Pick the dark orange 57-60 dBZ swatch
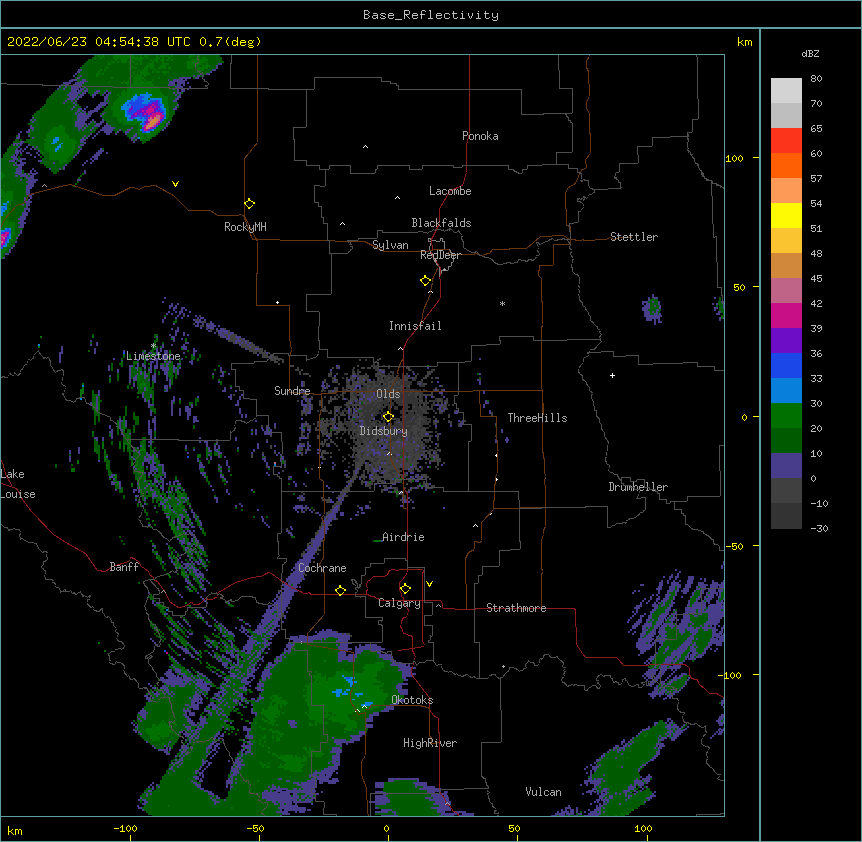This screenshot has width=862, height=842. pos(786,165)
